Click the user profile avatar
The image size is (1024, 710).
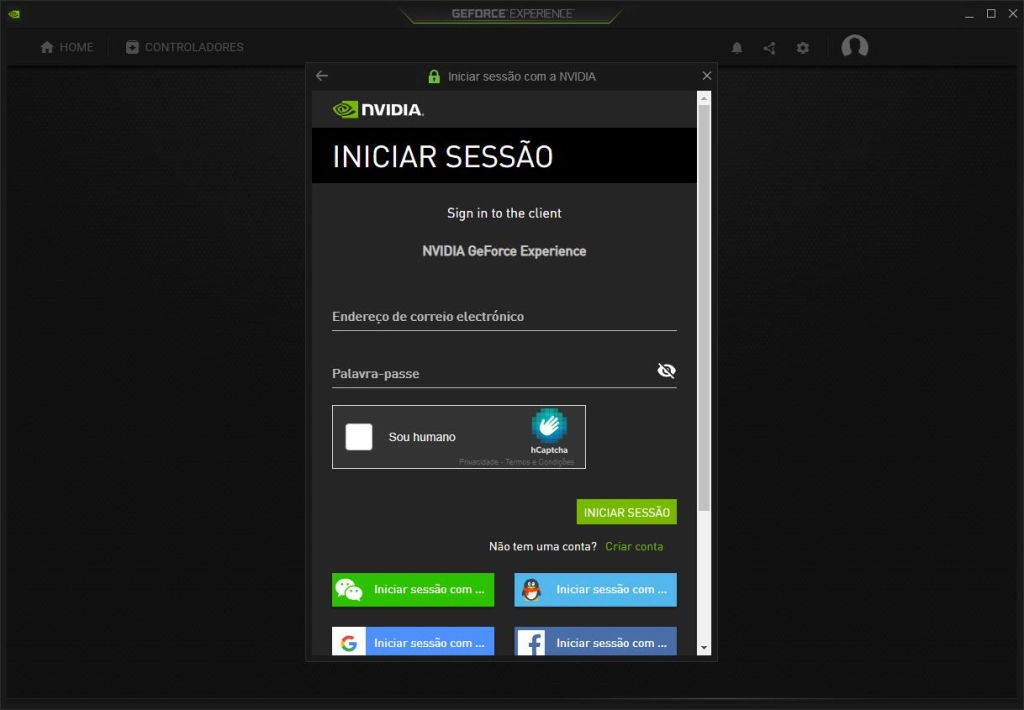(x=854, y=46)
